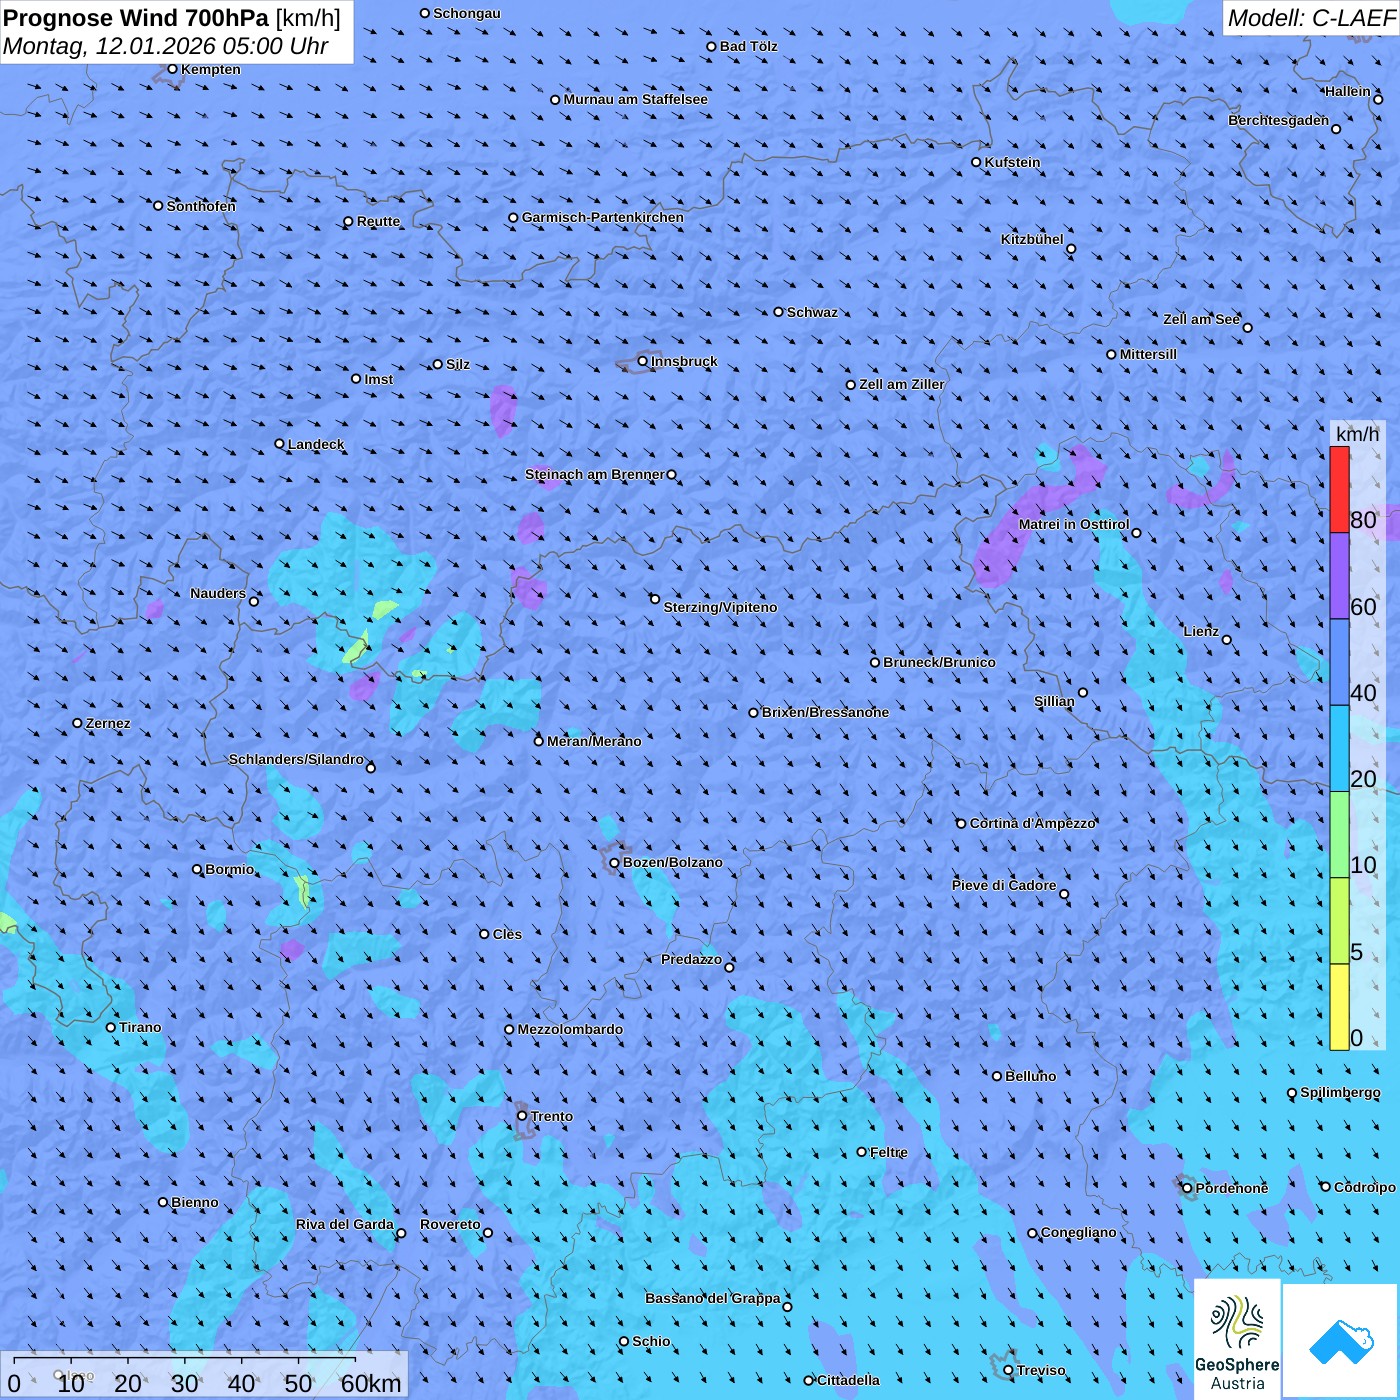Image resolution: width=1400 pixels, height=1400 pixels.
Task: Click the 'Modell: C-LAEF' label
Action: (1310, 18)
